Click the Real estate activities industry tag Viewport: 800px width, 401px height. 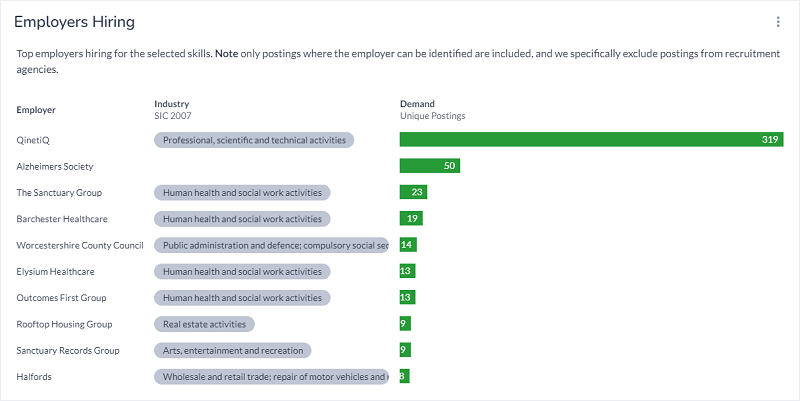pos(205,324)
